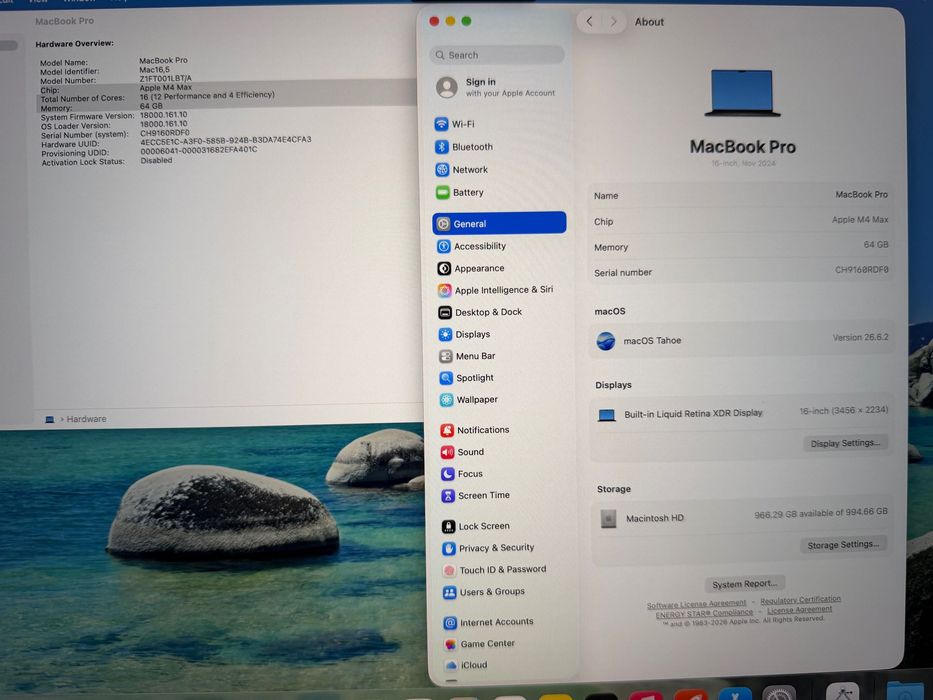Viewport: 933px width, 700px height.
Task: Click Activation Lock Status Disabled value
Action: point(156,161)
